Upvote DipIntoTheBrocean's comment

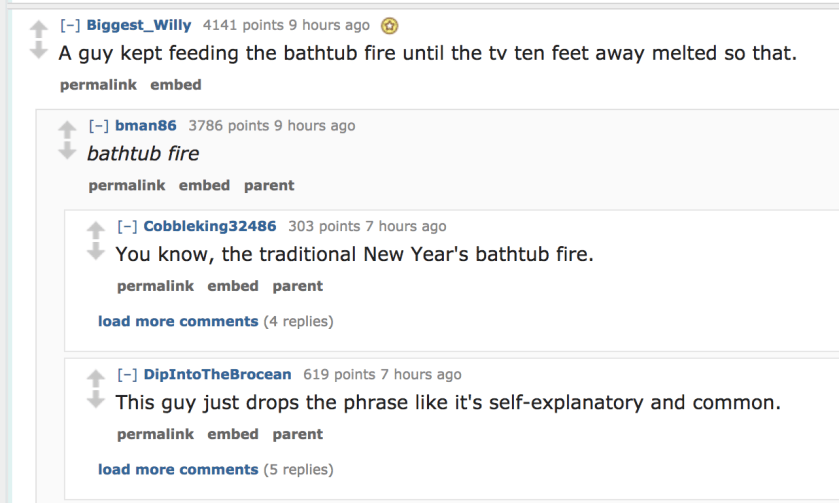[x=97, y=378]
